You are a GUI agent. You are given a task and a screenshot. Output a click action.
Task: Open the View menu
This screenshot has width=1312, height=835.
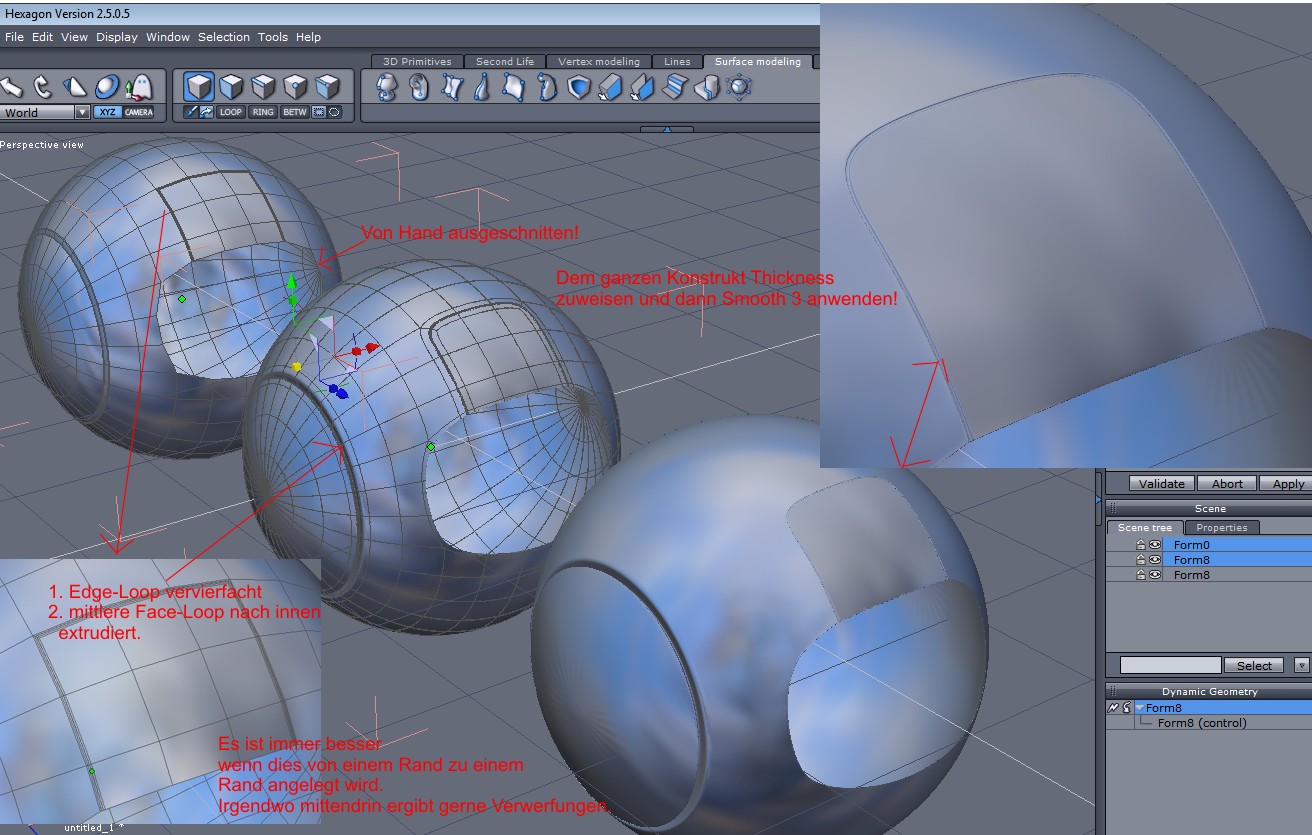74,37
